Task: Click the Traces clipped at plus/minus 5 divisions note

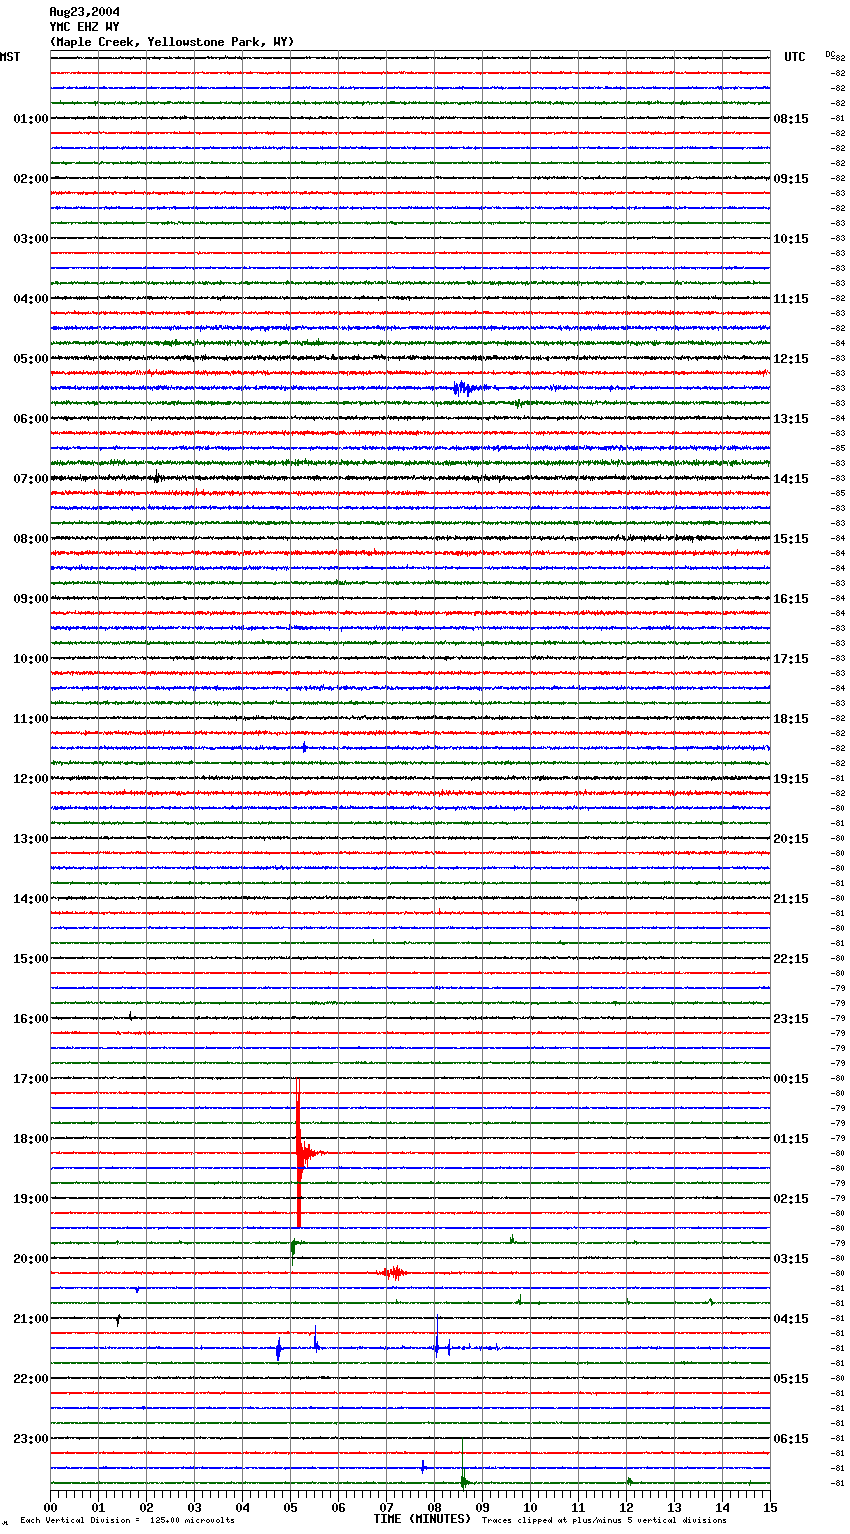Action: [604, 1521]
